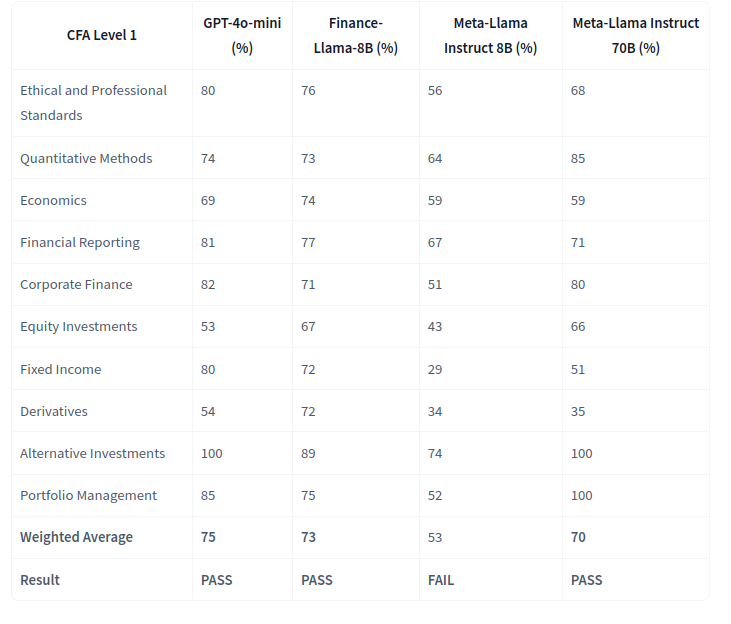Click the Alternative Investments row label

pyautogui.click(x=92, y=453)
